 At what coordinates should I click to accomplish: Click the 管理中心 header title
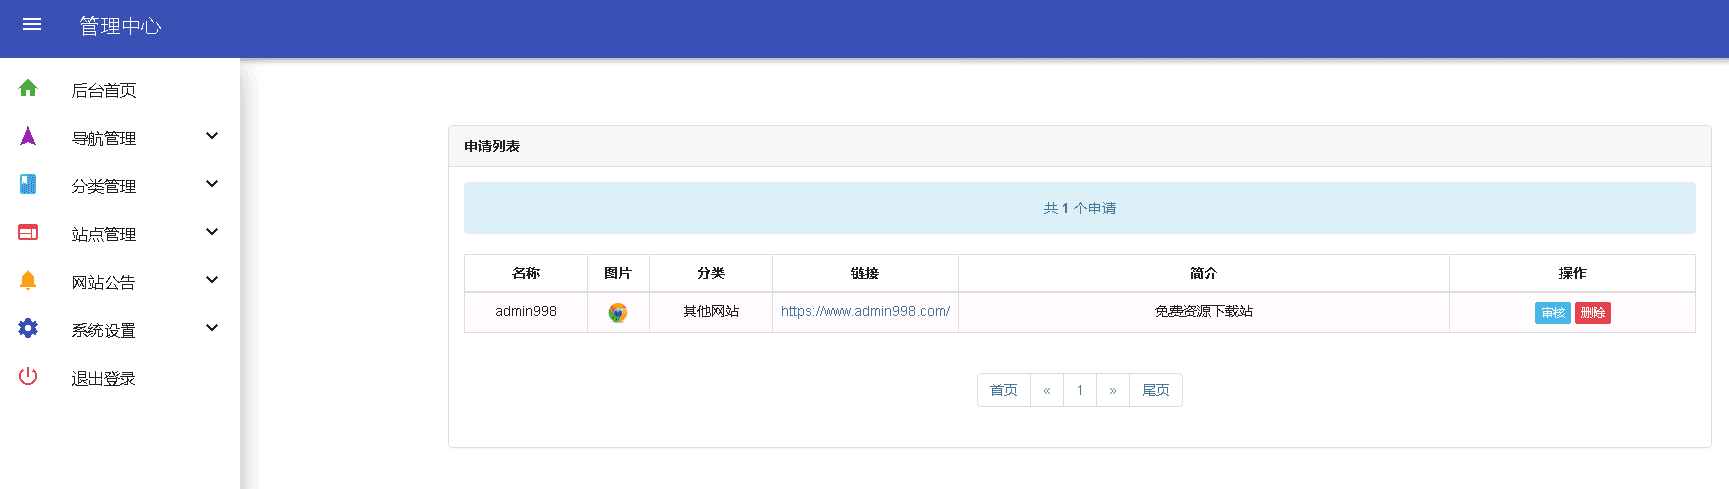120,26
